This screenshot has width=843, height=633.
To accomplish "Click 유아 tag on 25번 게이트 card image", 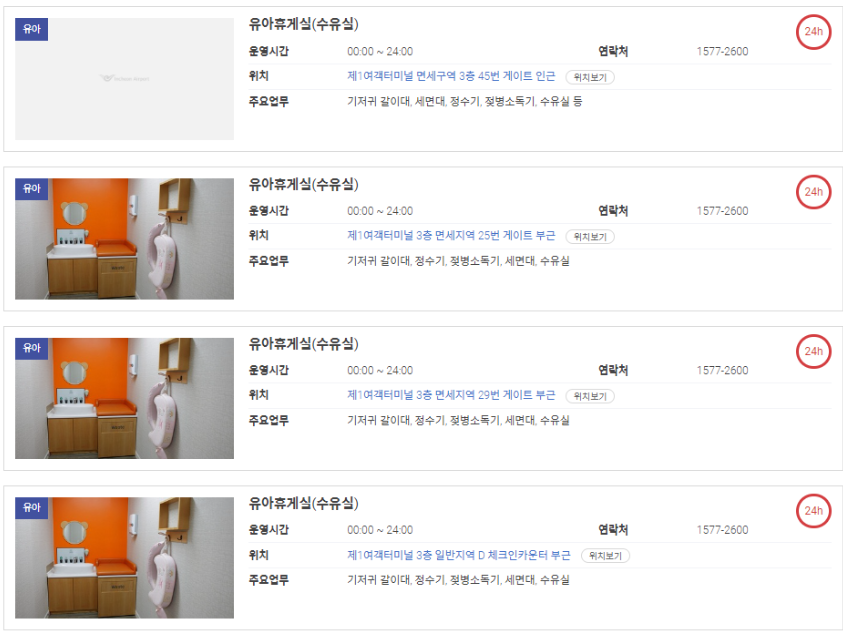I will 31,189.
